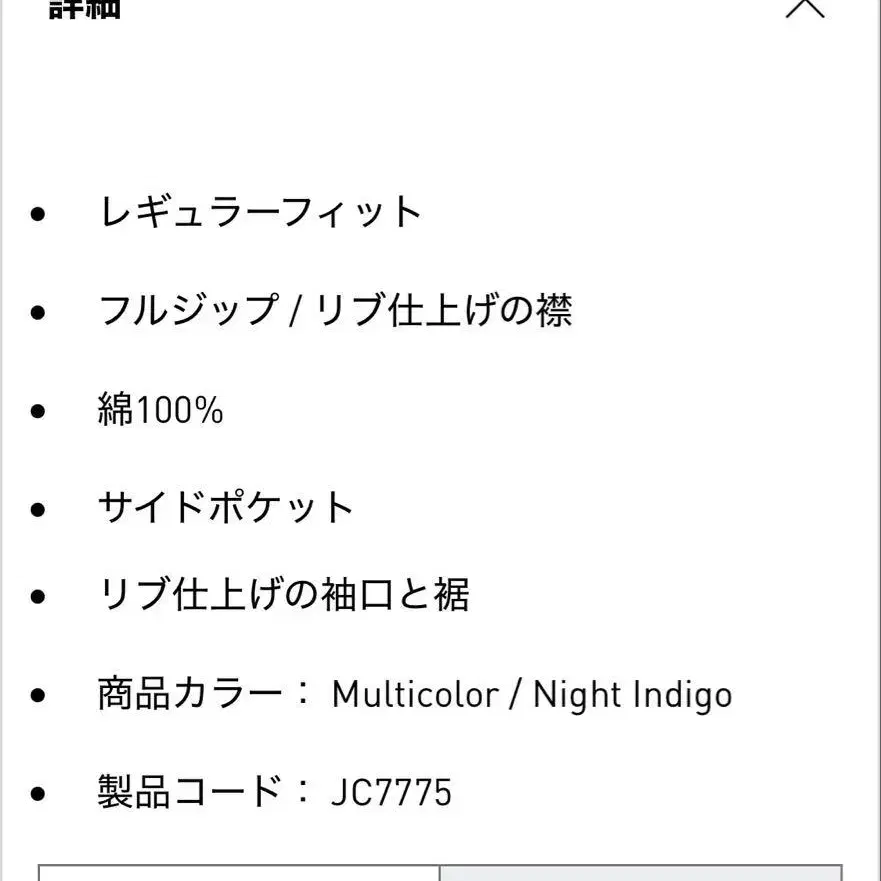Click the bullet beside サイドポケット
The width and height of the screenshot is (881, 881).
(x=38, y=509)
